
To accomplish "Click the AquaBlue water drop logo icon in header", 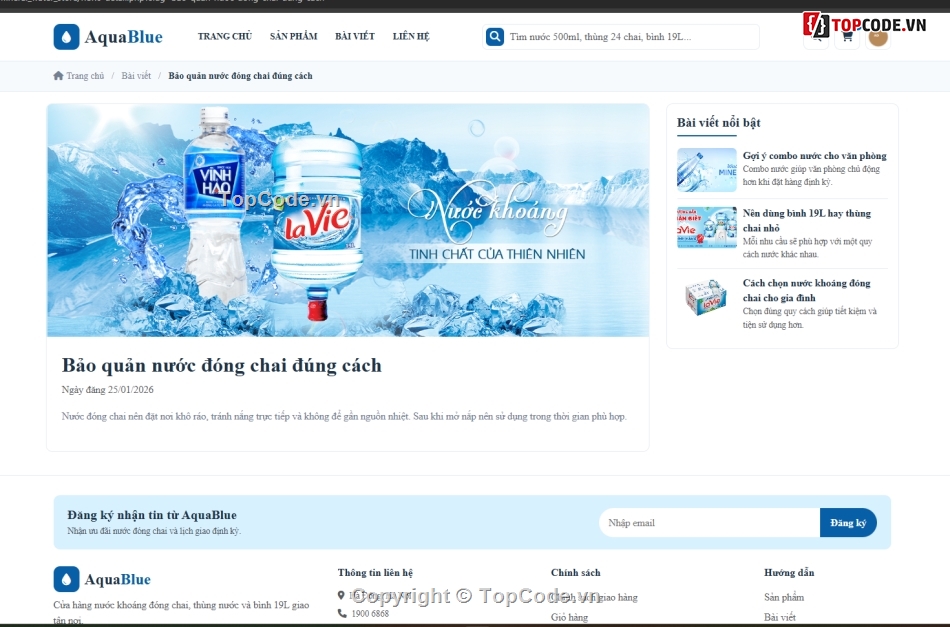I will pos(67,37).
